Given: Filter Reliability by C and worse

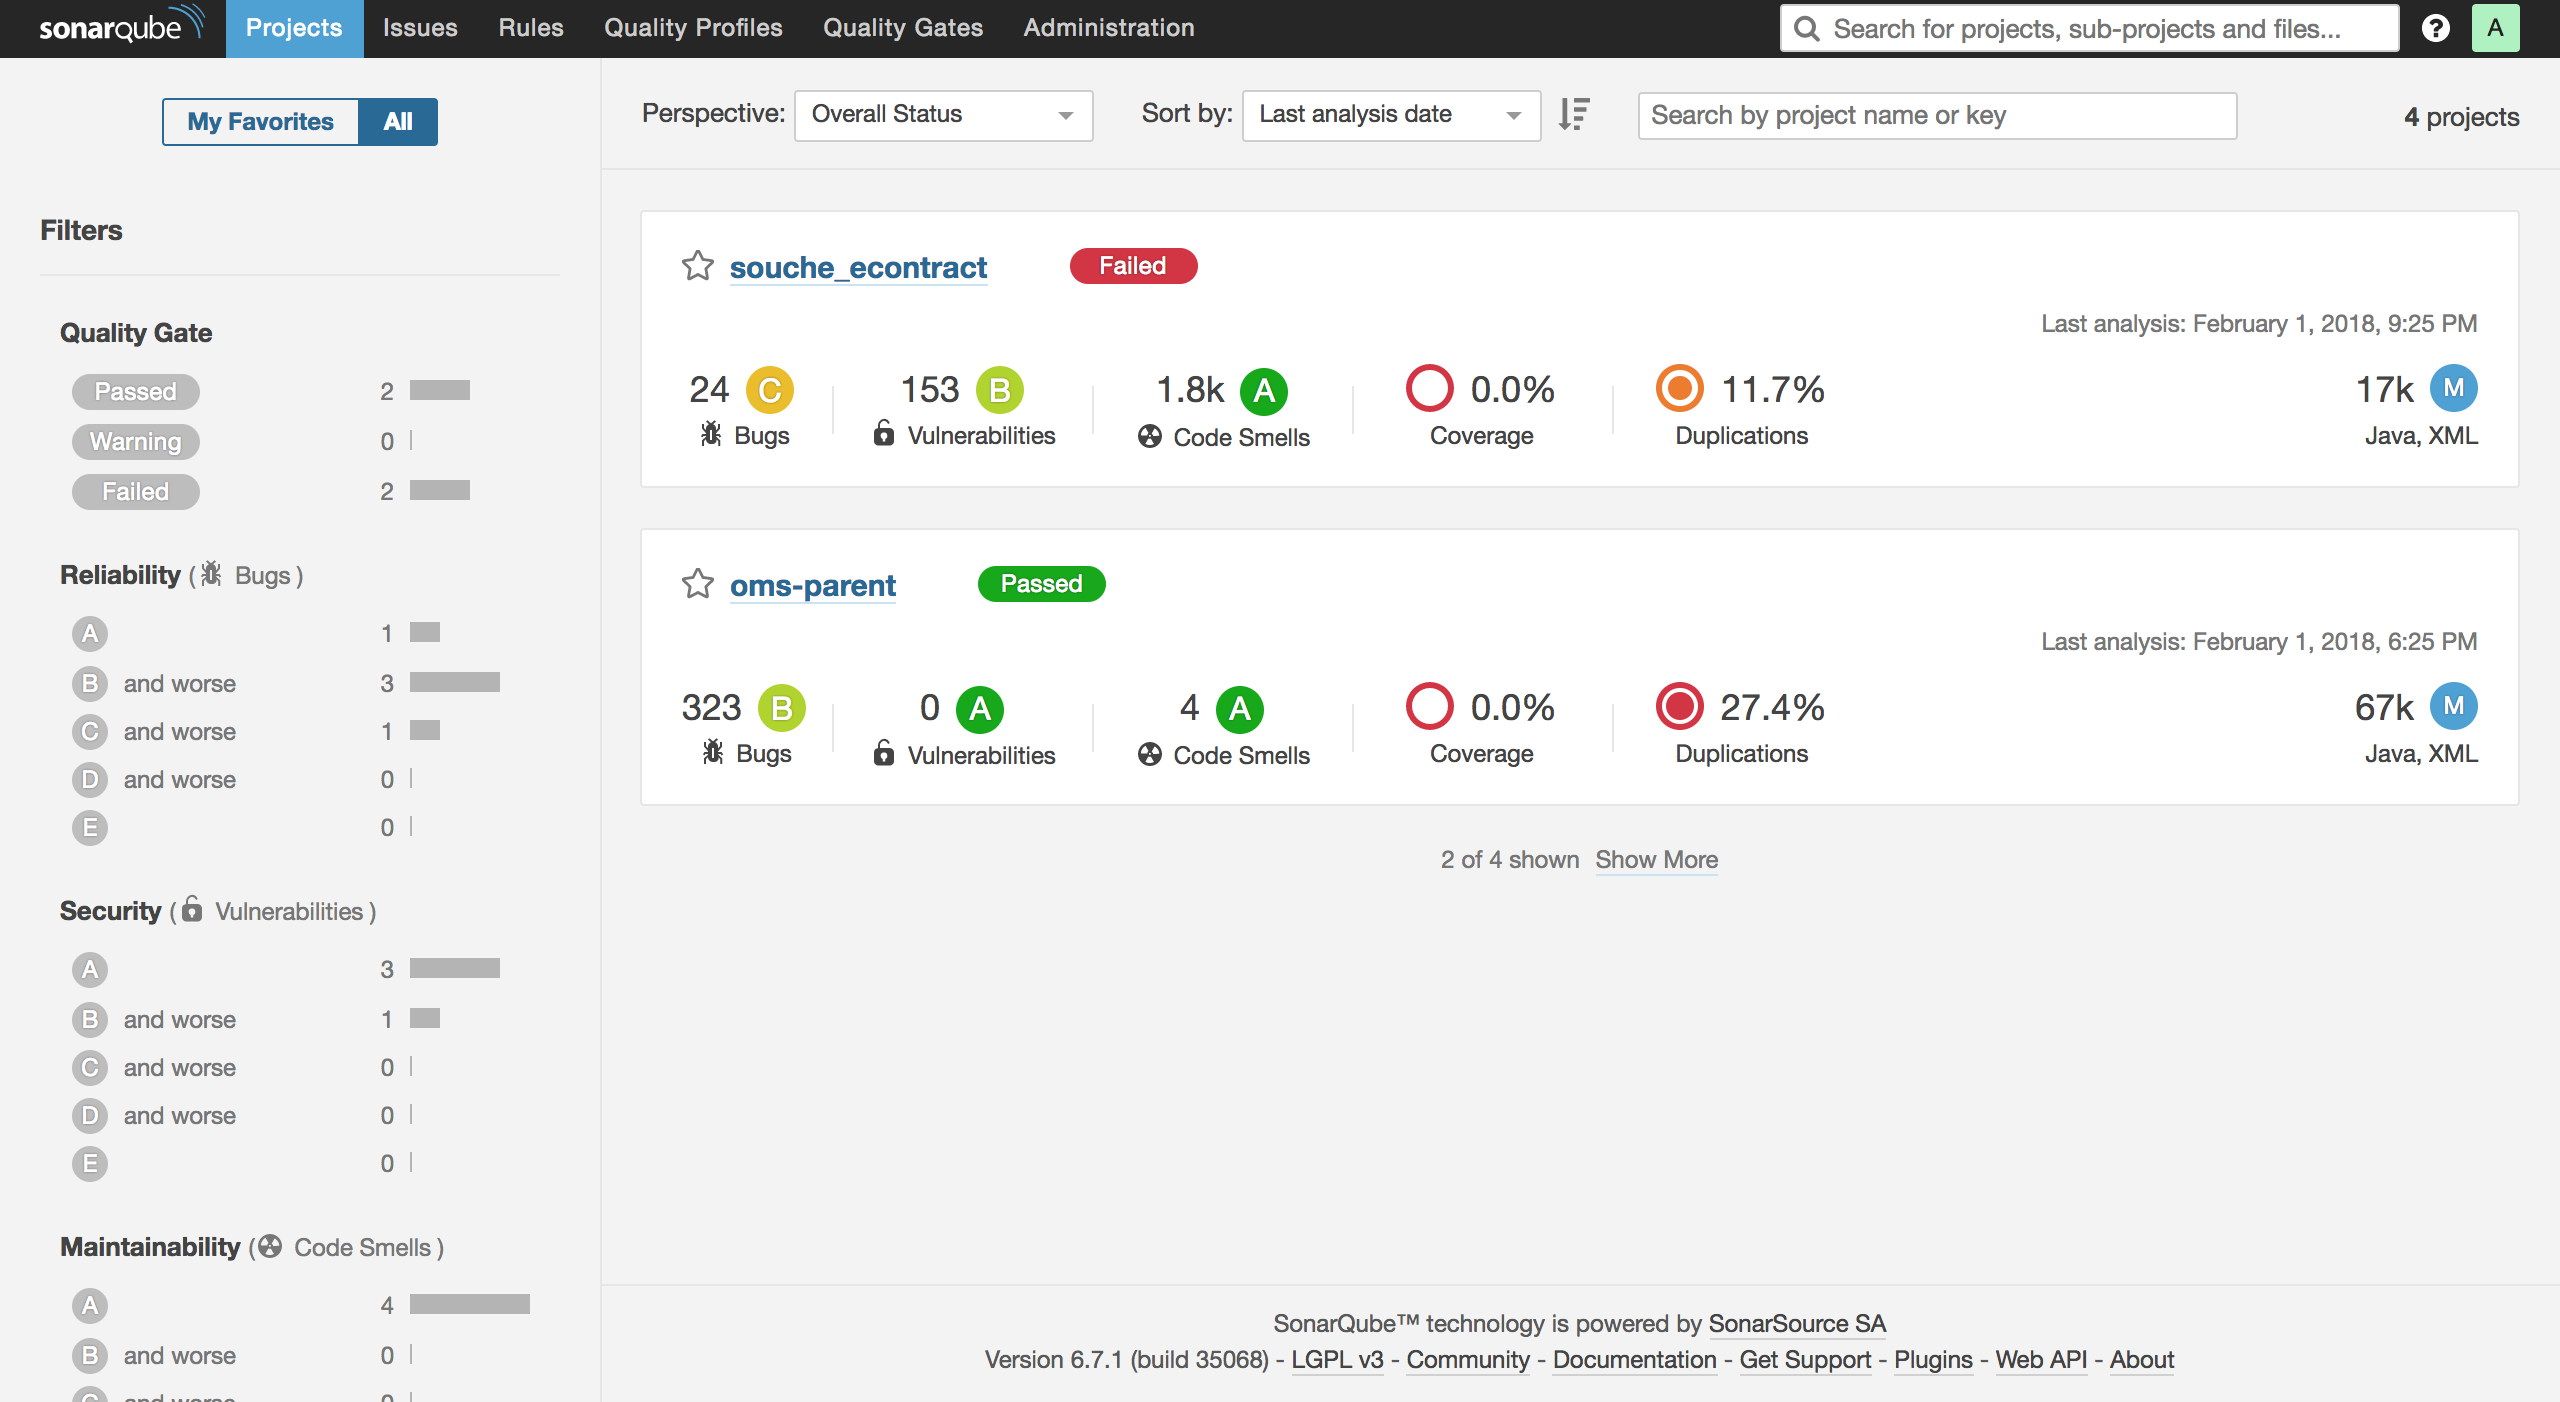Looking at the screenshot, I should (154, 731).
